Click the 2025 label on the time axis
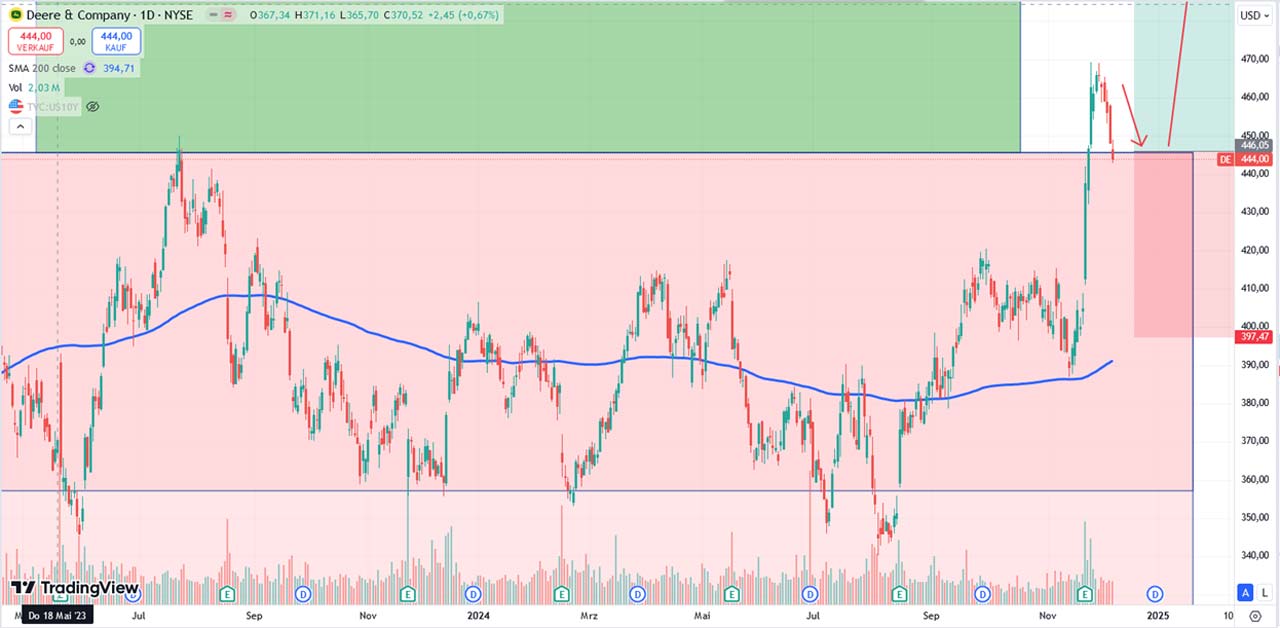Viewport: 1280px width, 628px height. coord(1157,616)
